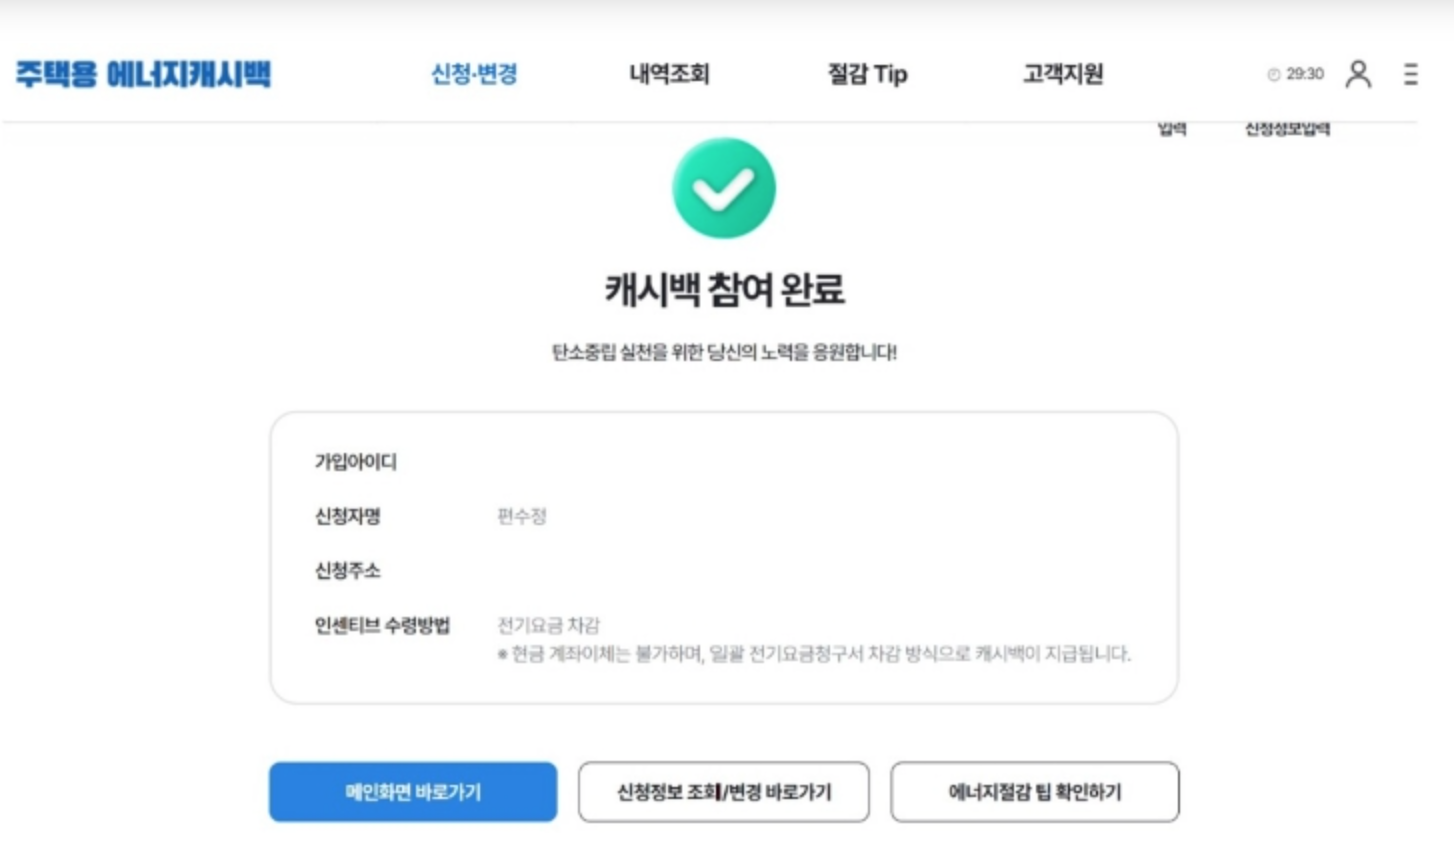The image size is (1454, 846).
Task: Click the 현금 계좌이체는 불가 notice text
Action: click(814, 654)
